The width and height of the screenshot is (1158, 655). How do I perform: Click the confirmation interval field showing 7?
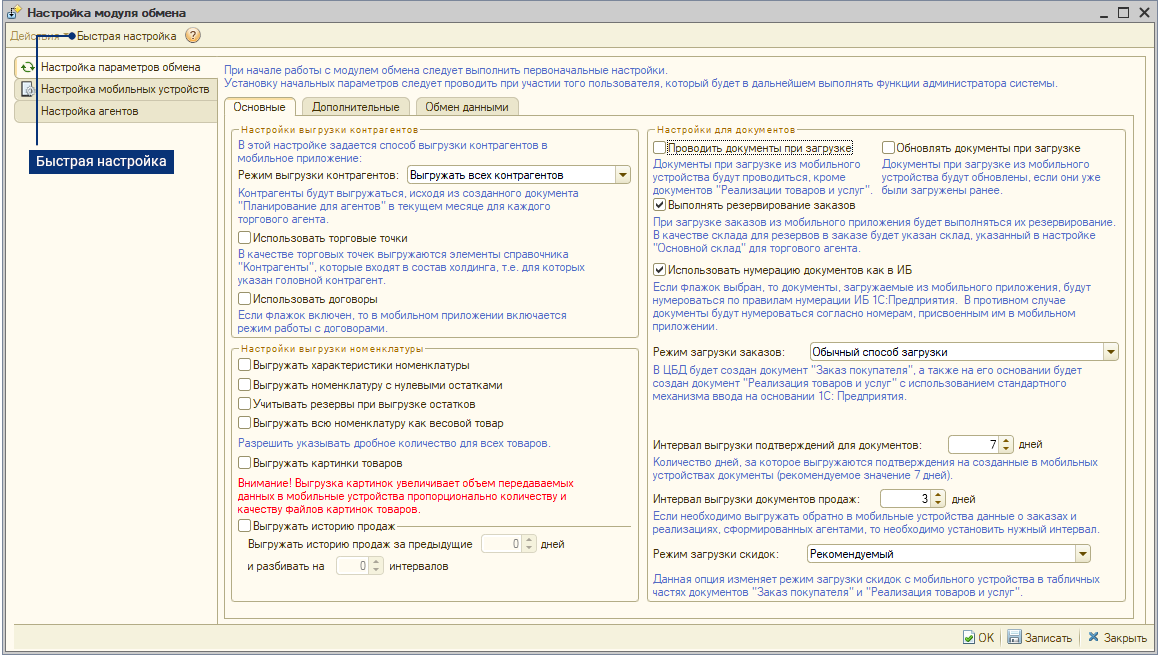click(974, 445)
